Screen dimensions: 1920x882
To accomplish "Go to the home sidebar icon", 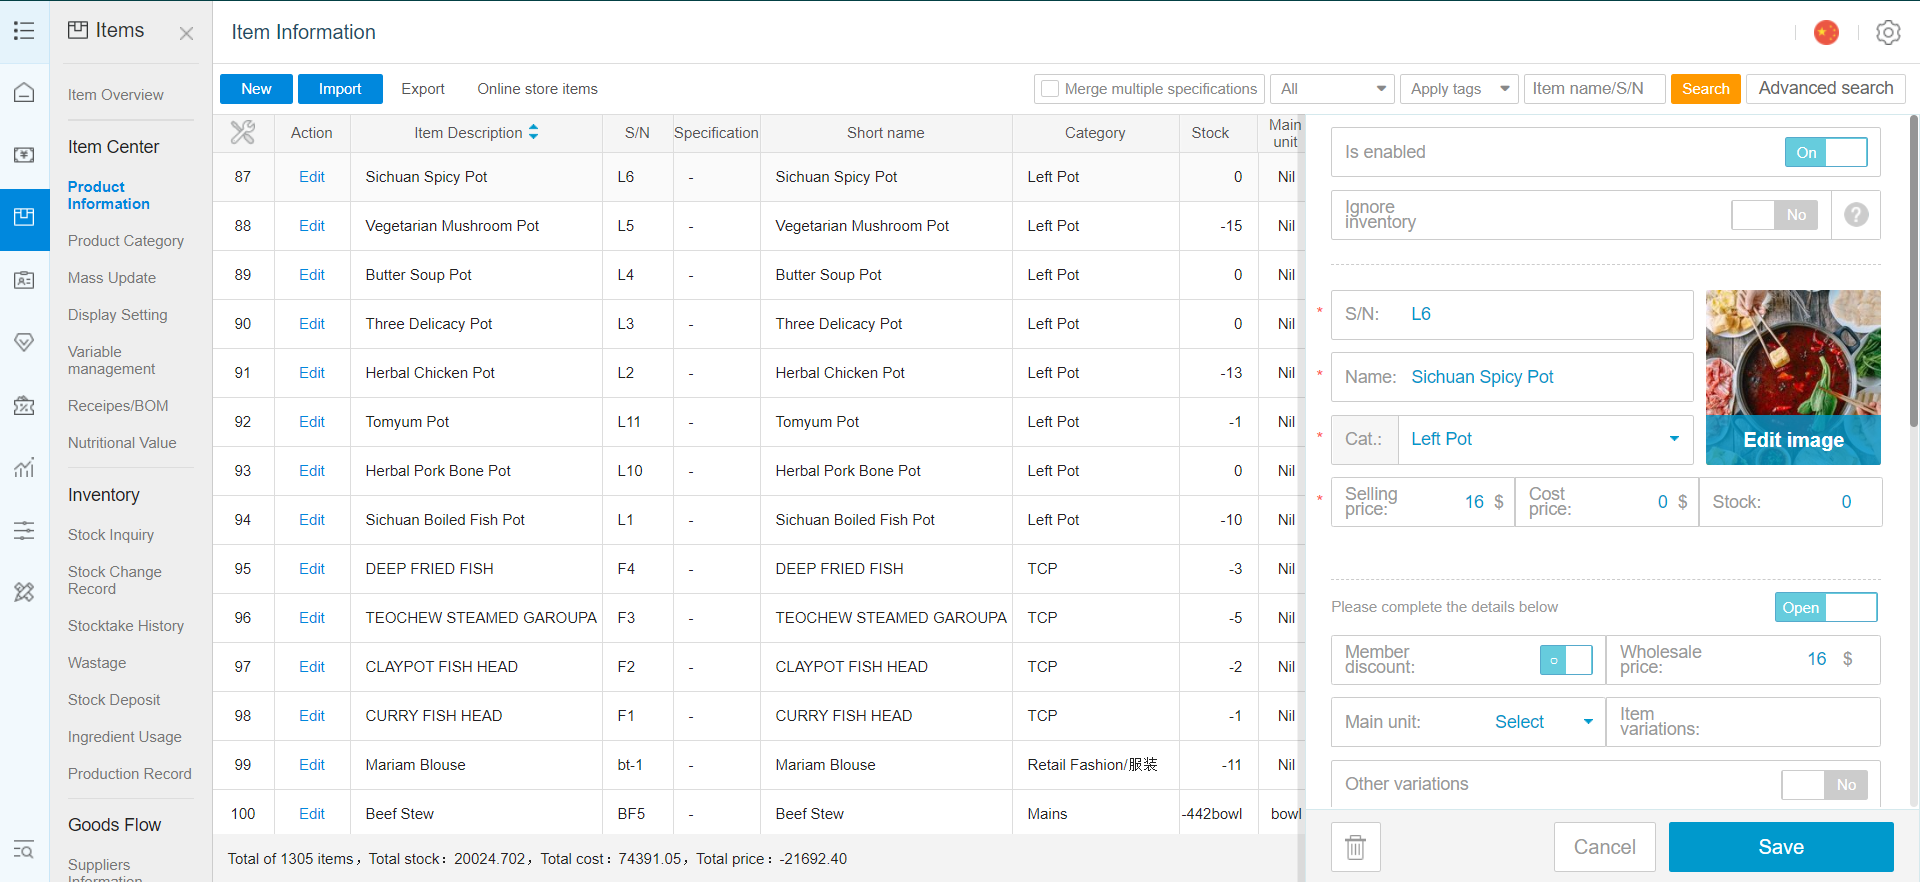I will (x=24, y=93).
